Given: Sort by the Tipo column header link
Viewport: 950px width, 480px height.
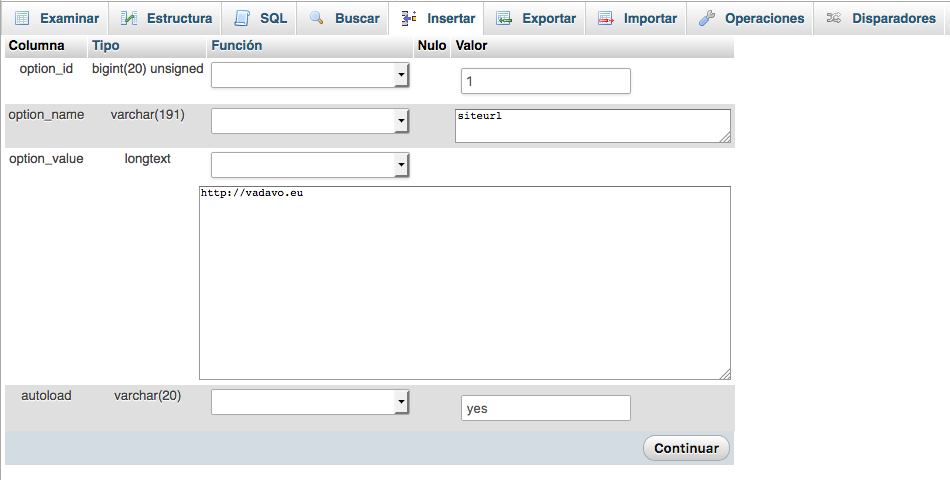Looking at the screenshot, I should [105, 45].
